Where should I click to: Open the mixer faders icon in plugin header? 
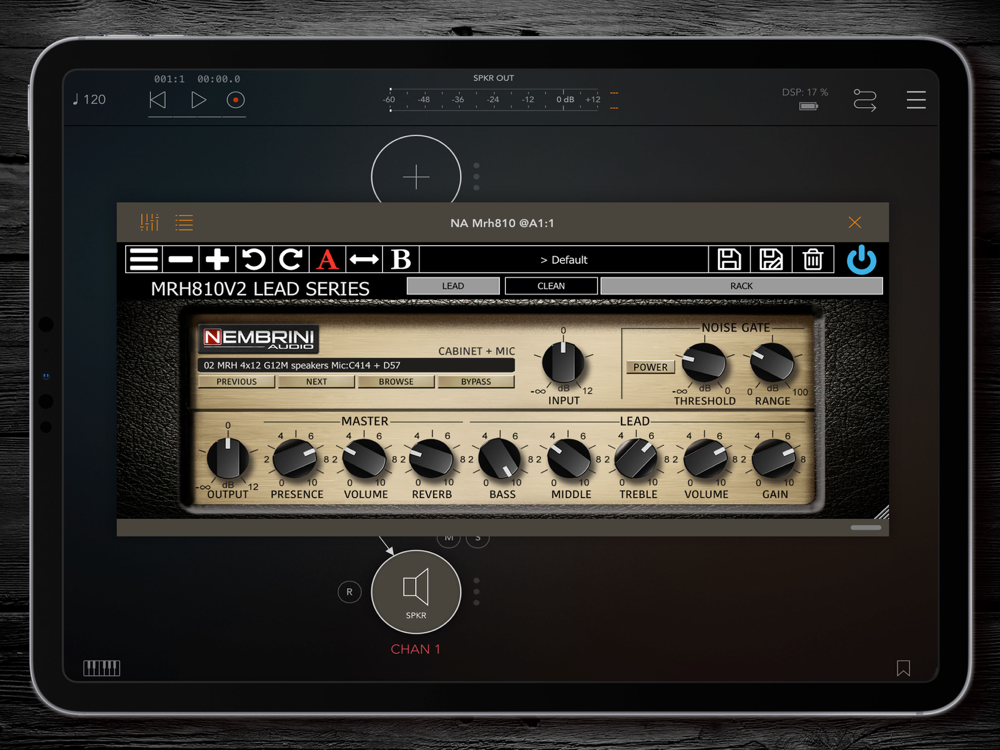pos(149,223)
